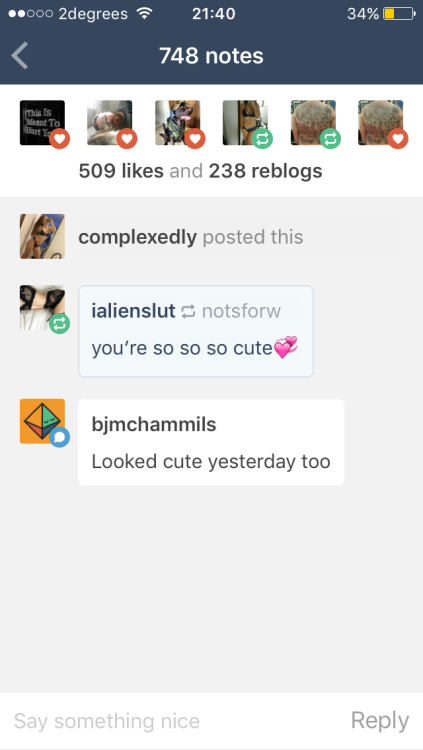This screenshot has height=750, width=423.
Task: Tap the last back-tattoo avatar with heart
Action: (x=380, y=122)
